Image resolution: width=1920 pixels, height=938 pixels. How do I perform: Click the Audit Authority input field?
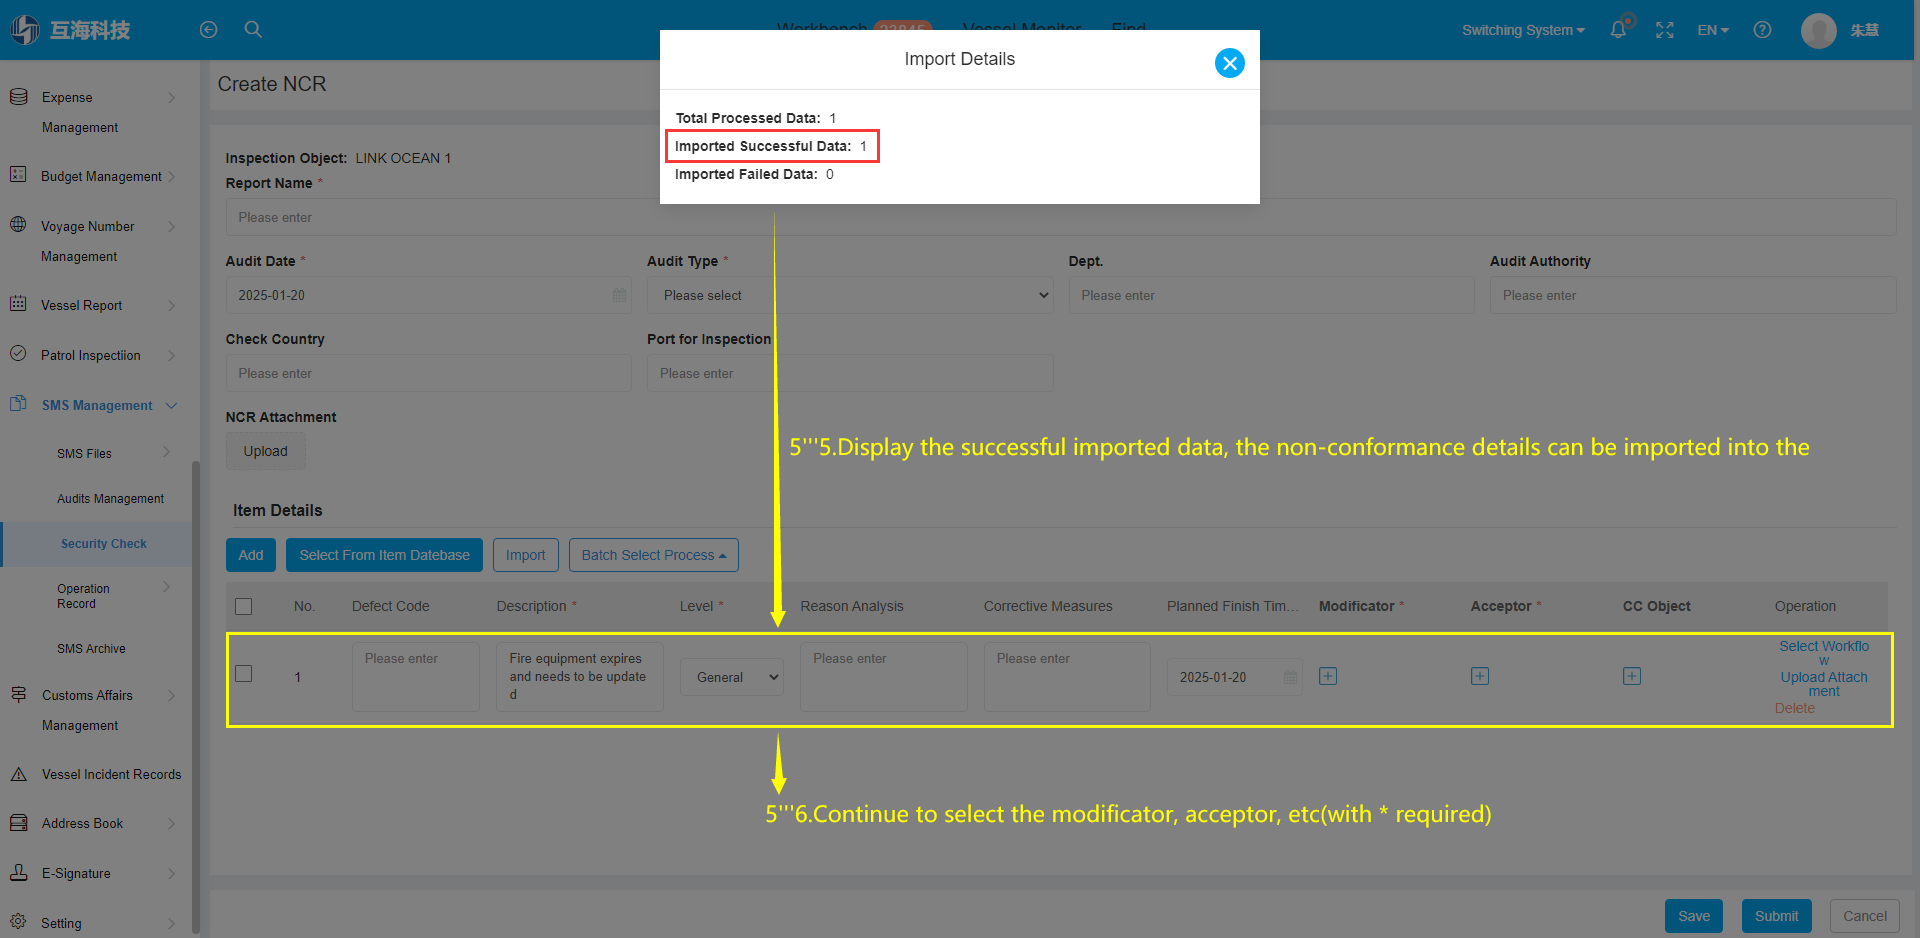[x=1693, y=295]
